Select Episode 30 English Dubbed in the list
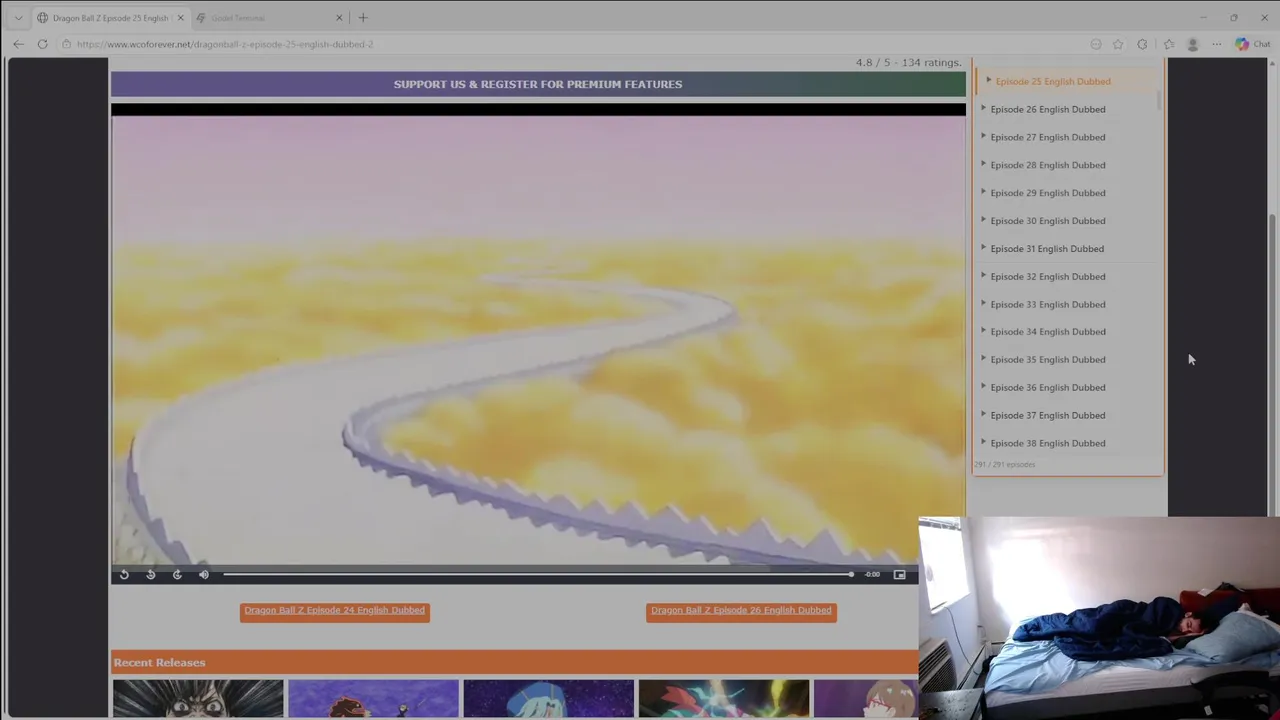Image resolution: width=1280 pixels, height=720 pixels. click(1047, 221)
